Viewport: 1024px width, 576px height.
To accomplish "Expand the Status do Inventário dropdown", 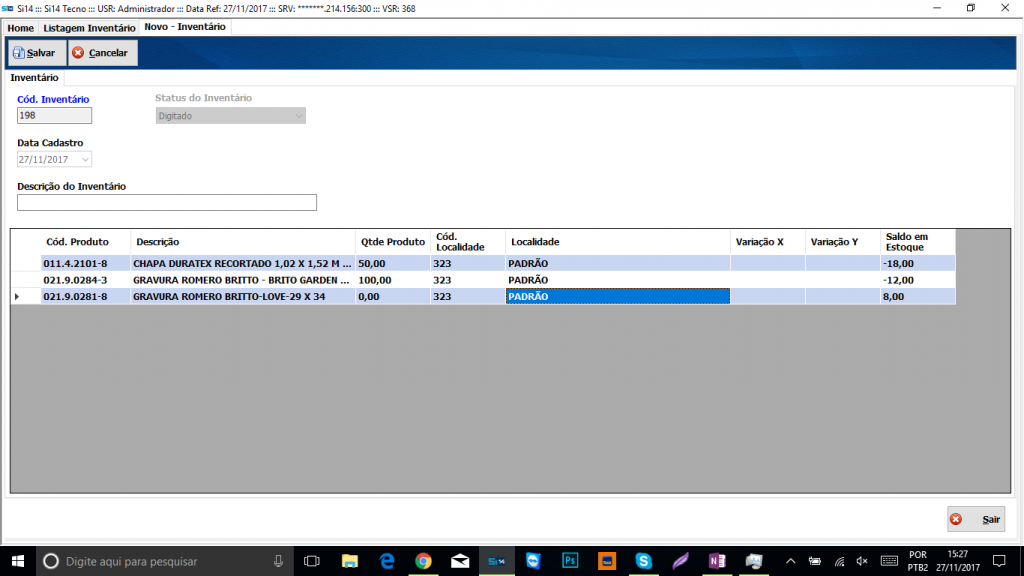I will (297, 116).
